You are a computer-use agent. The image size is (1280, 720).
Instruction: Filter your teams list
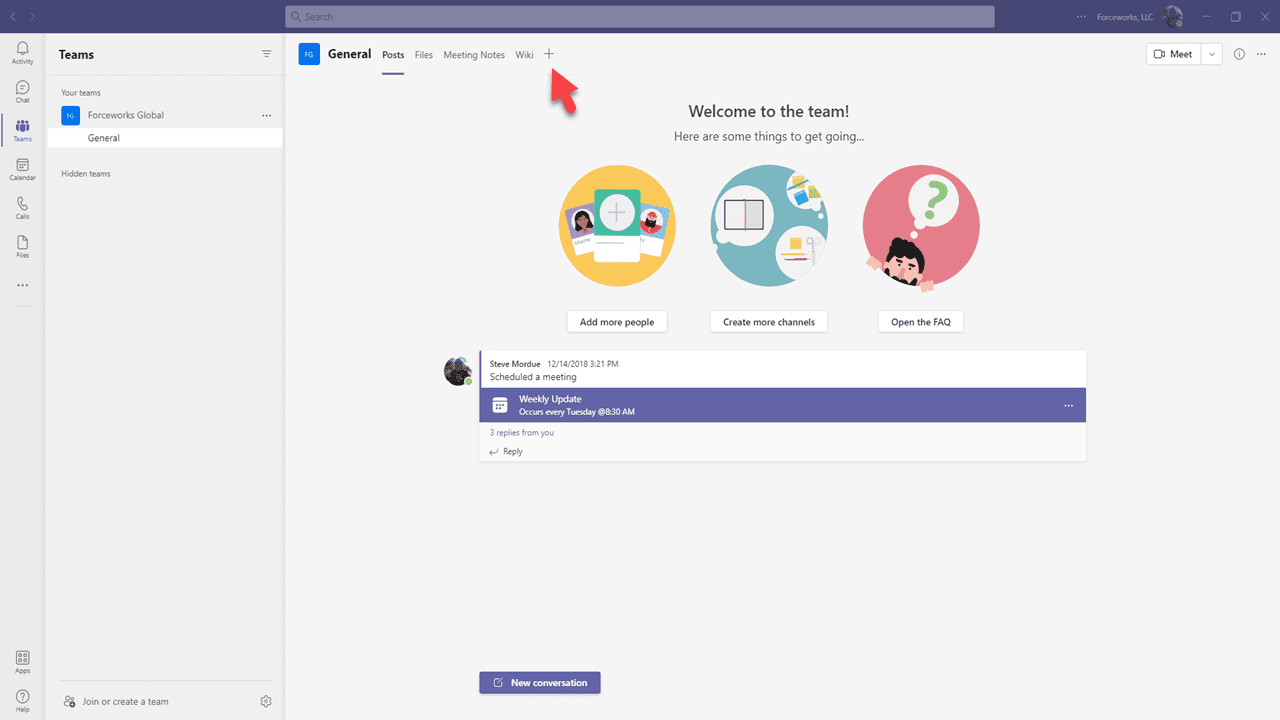click(266, 54)
